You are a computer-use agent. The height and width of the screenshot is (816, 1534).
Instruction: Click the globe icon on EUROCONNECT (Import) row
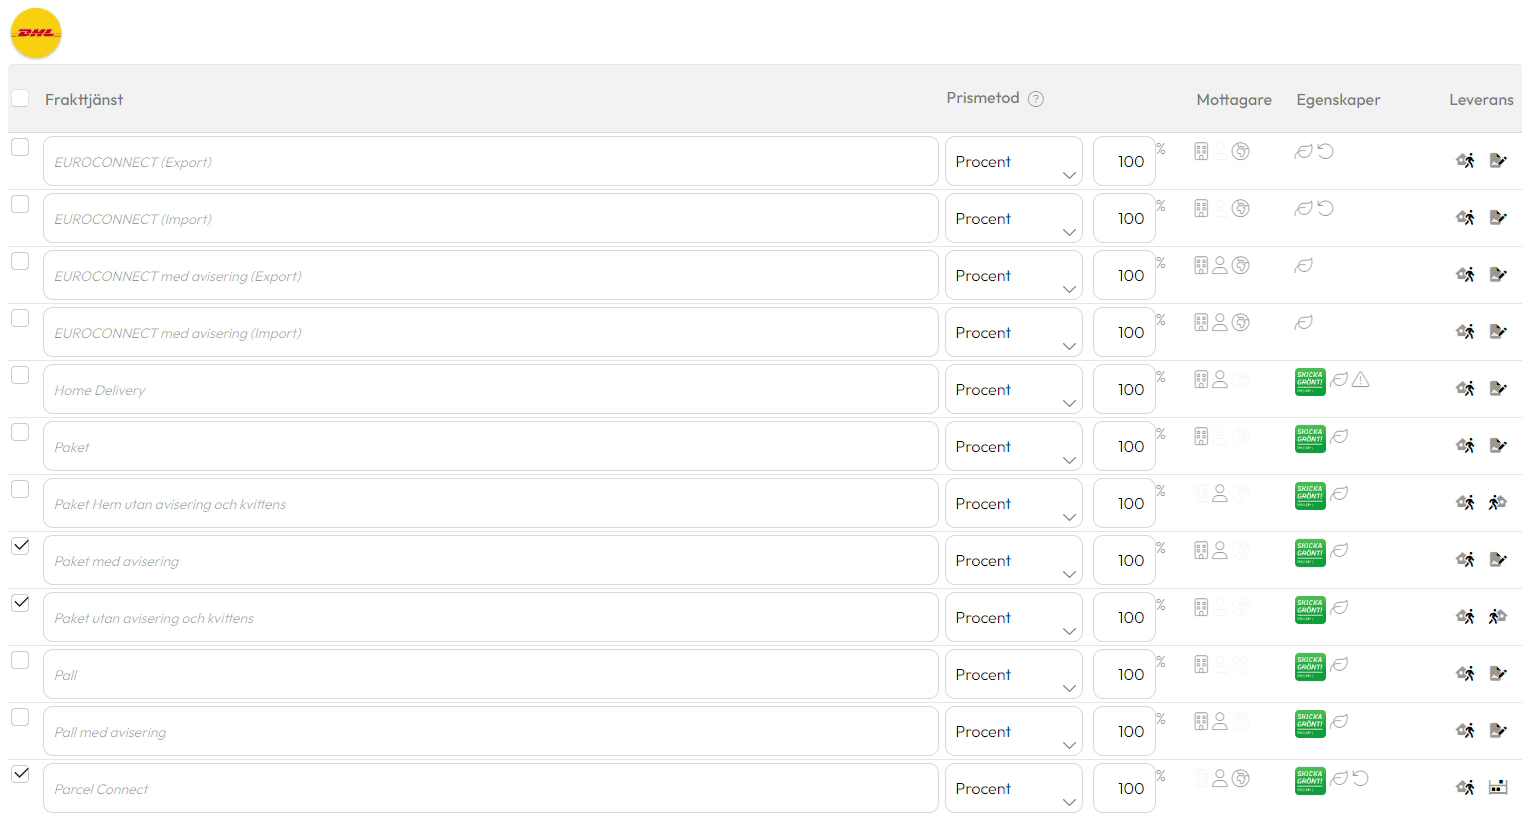pos(1241,209)
